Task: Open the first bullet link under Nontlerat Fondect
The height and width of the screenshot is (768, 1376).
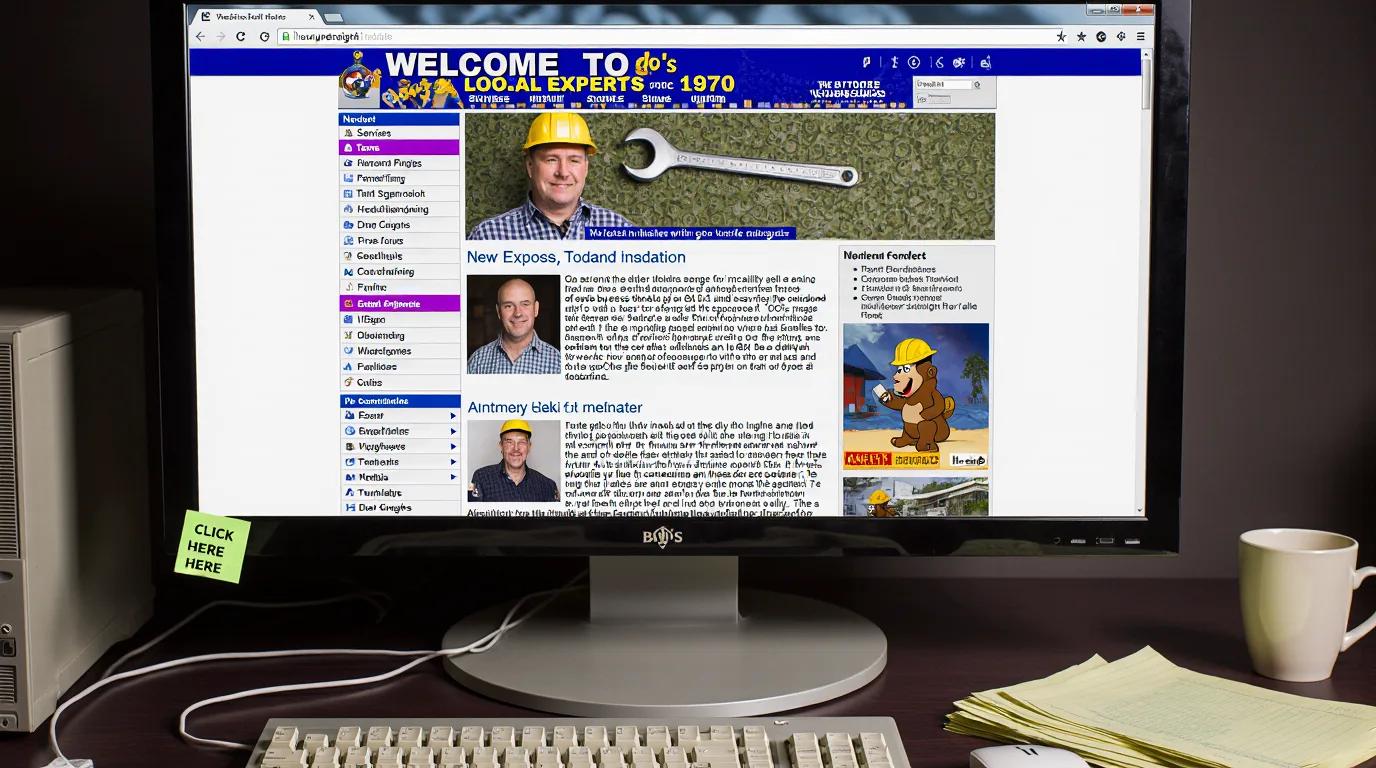Action: tap(897, 269)
